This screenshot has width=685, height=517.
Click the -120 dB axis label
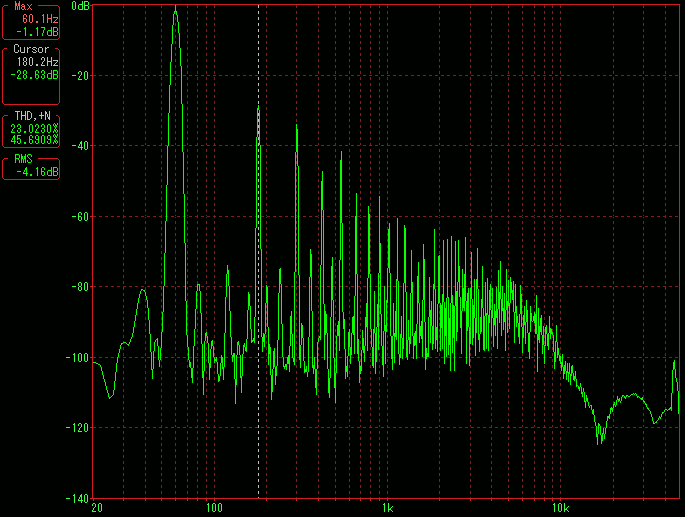click(77, 427)
